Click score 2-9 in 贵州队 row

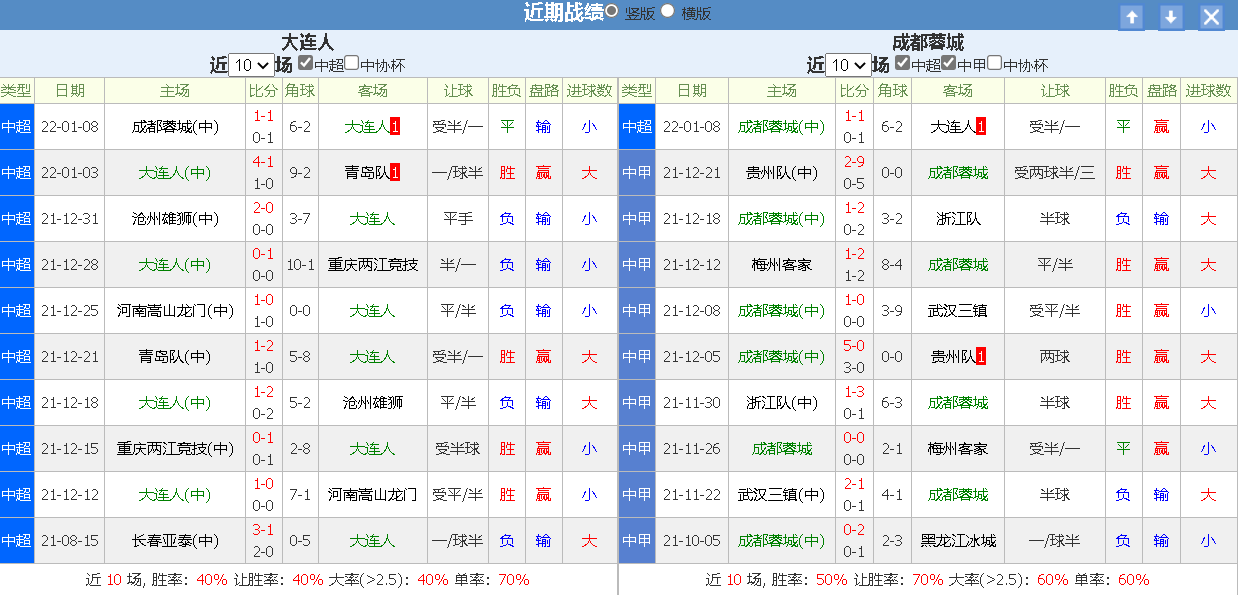point(854,162)
